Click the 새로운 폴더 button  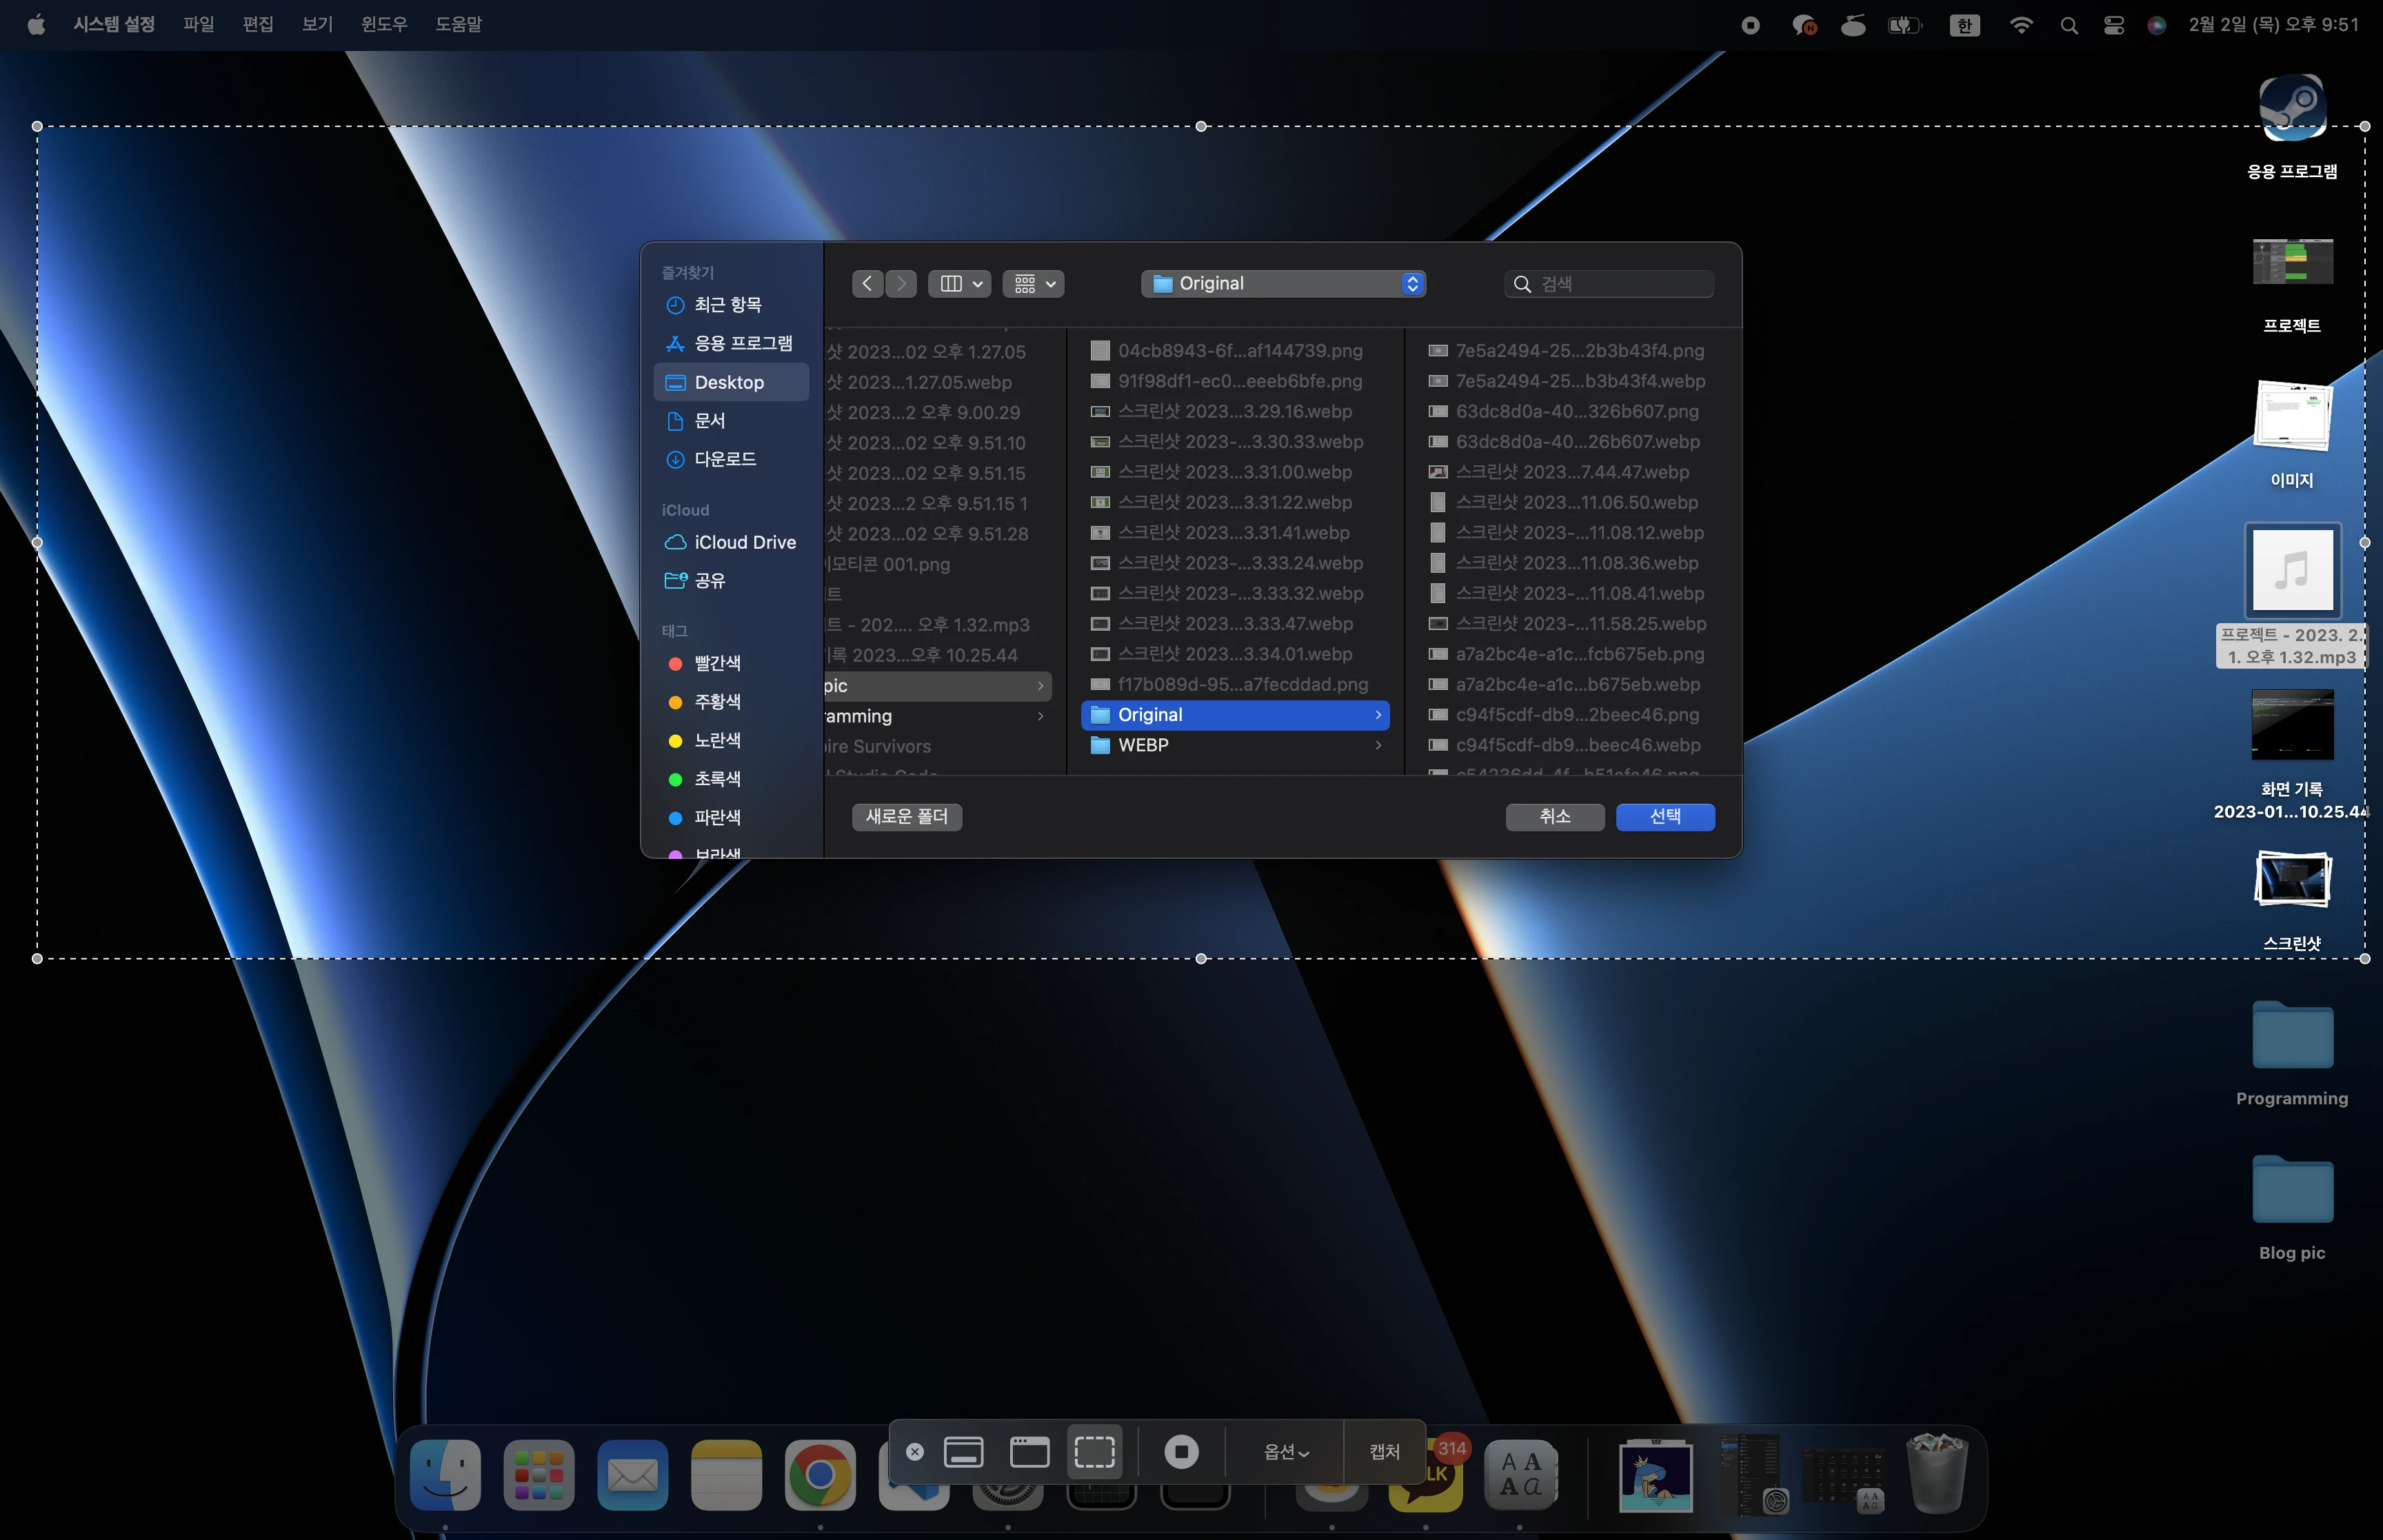pyautogui.click(x=907, y=817)
